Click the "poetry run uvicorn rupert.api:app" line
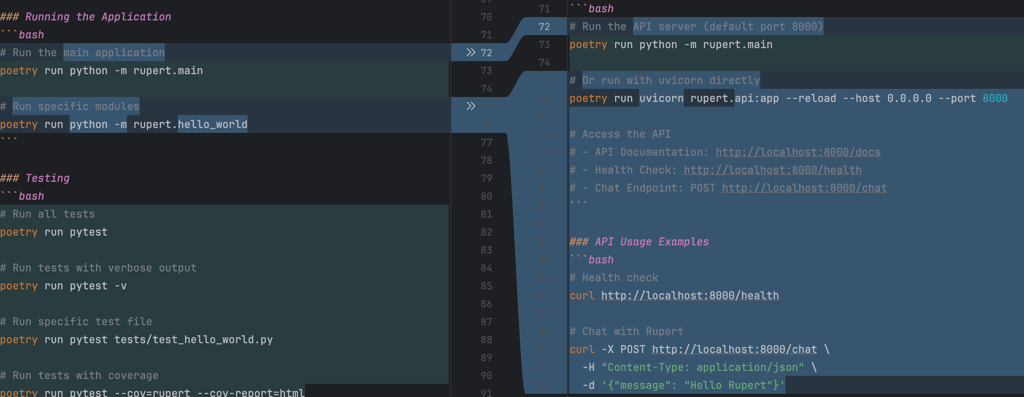The width and height of the screenshot is (1024, 397). tap(788, 99)
